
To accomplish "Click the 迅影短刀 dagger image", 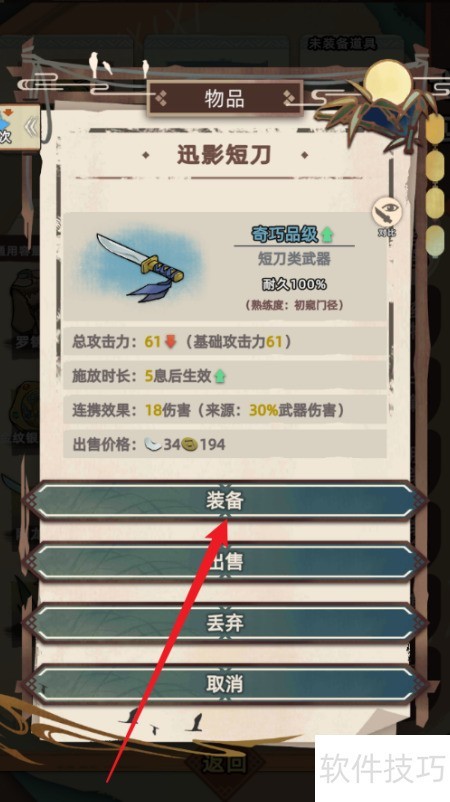I will click(141, 267).
